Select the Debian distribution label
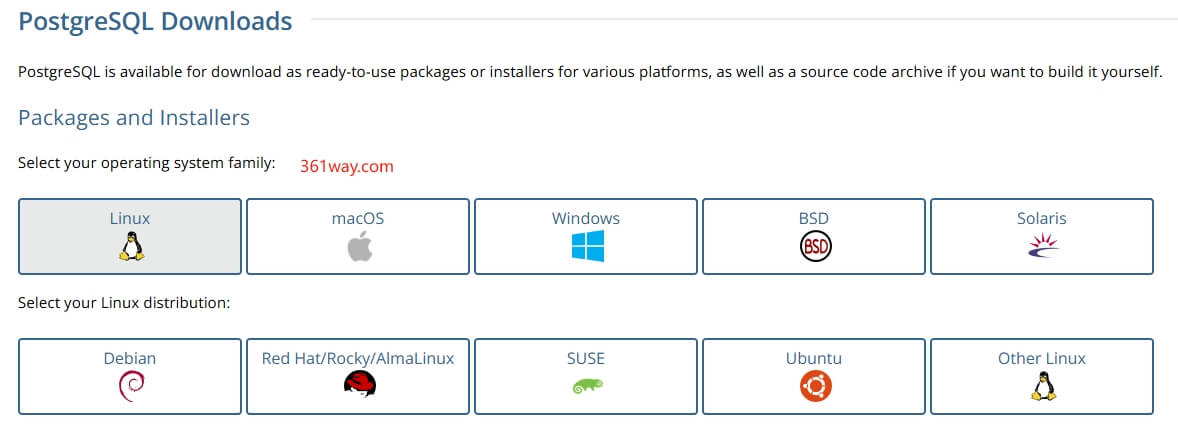Image resolution: width=1178 pixels, height=426 pixels. pos(130,358)
